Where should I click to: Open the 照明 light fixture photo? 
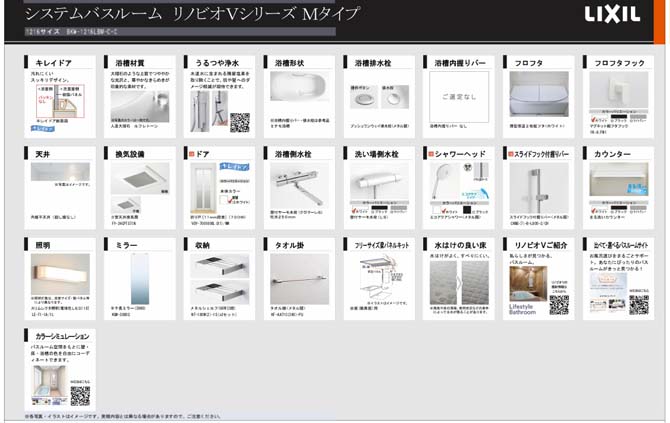point(60,274)
